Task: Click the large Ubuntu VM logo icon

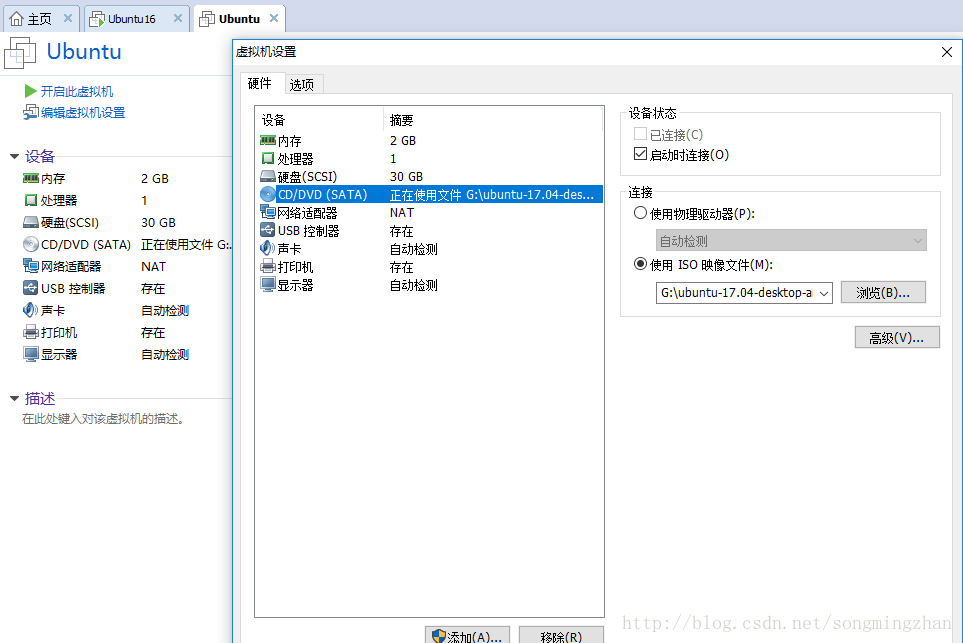Action: 20,53
